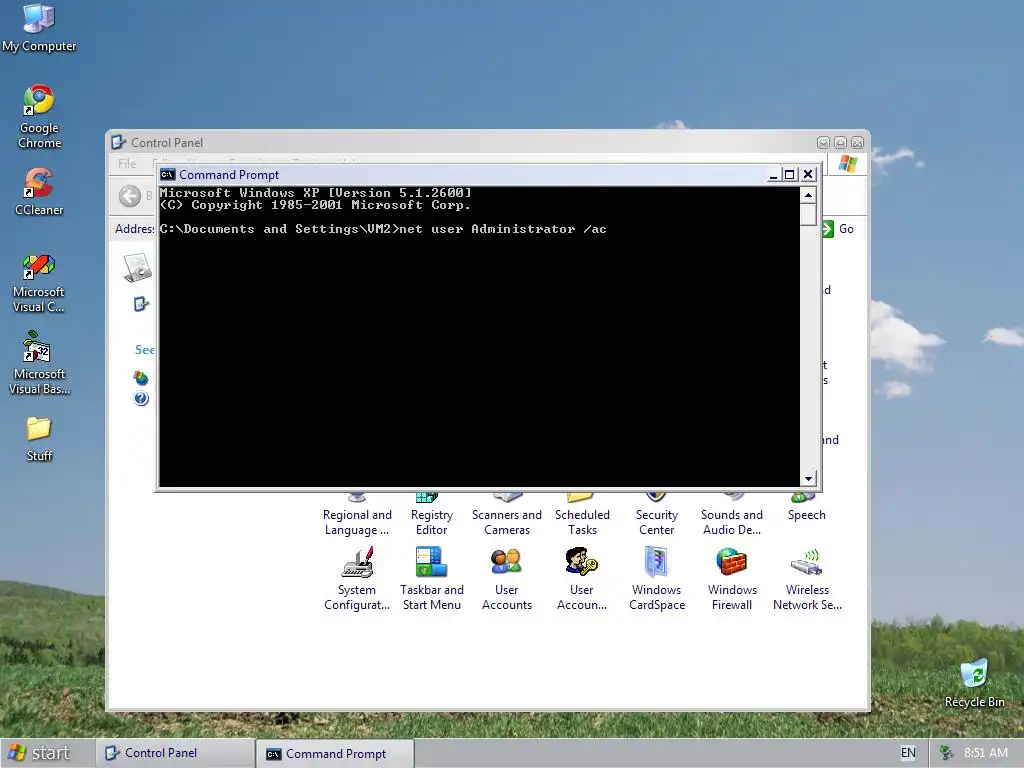Click the Command Prompt title bar icon
Viewport: 1024px width, 768px height.
[168, 174]
